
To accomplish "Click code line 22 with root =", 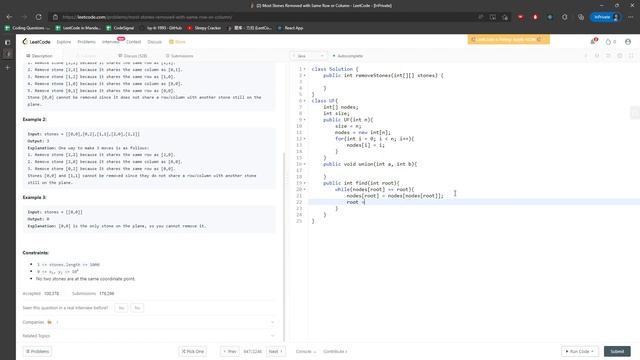I will pos(473,202).
